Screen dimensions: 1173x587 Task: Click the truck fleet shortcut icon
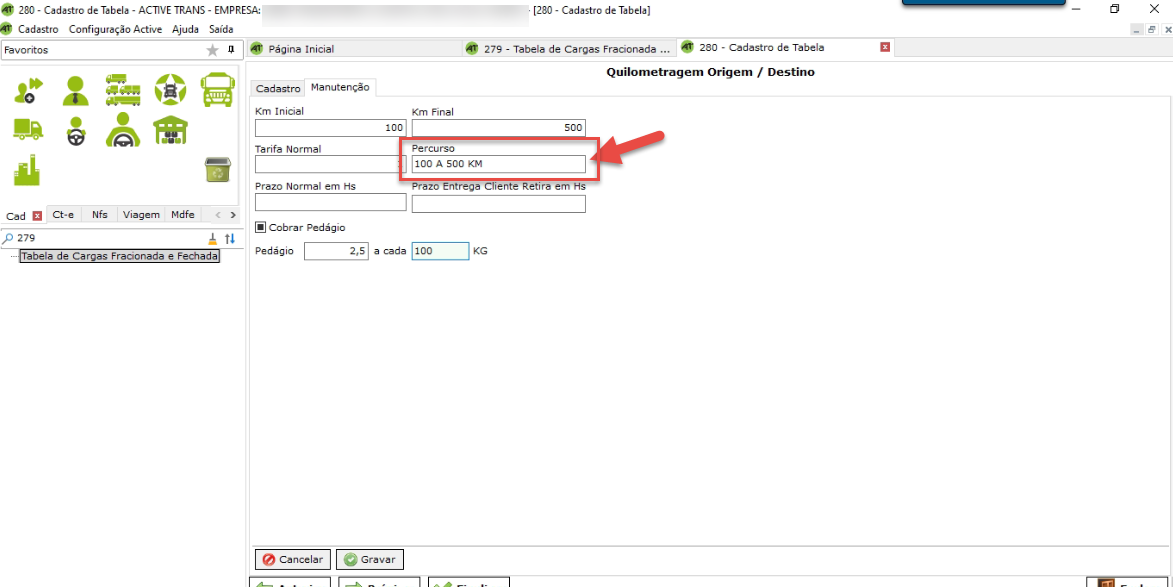tap(122, 90)
